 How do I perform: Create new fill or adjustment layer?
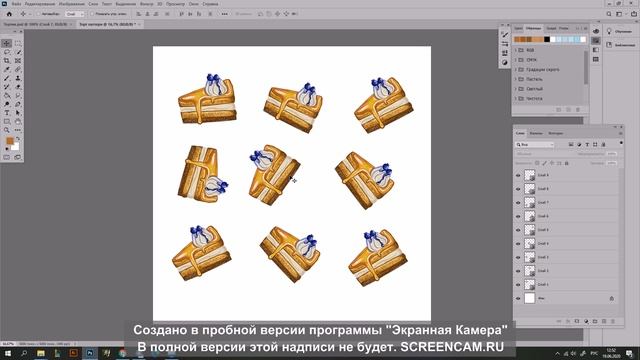coord(586,322)
